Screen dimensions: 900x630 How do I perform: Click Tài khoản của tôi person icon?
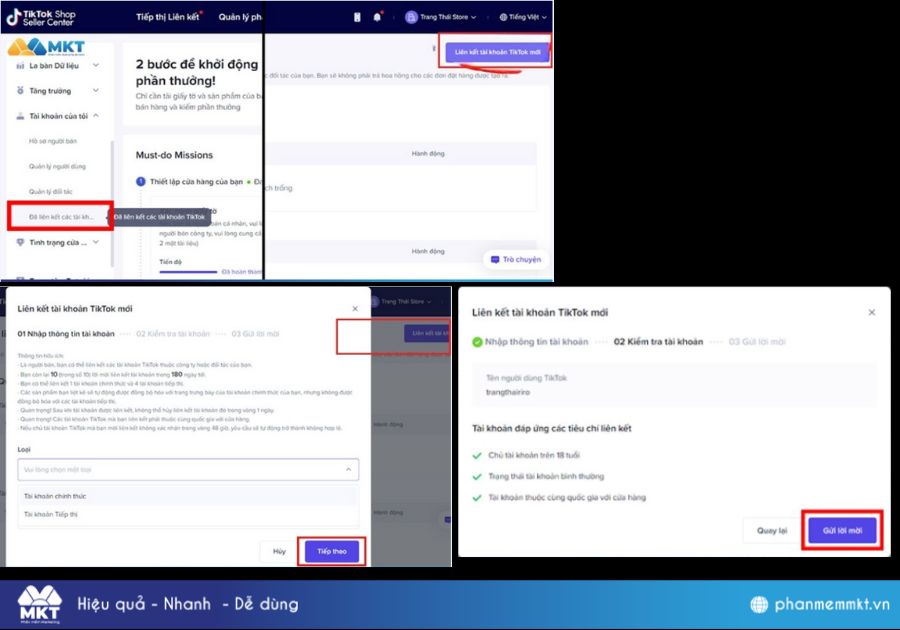tap(20, 116)
